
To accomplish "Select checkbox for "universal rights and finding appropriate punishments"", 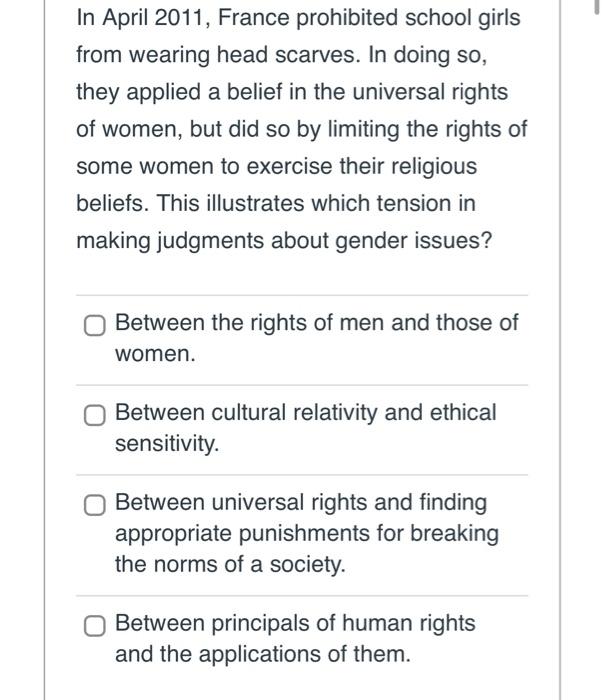I will tap(95, 505).
